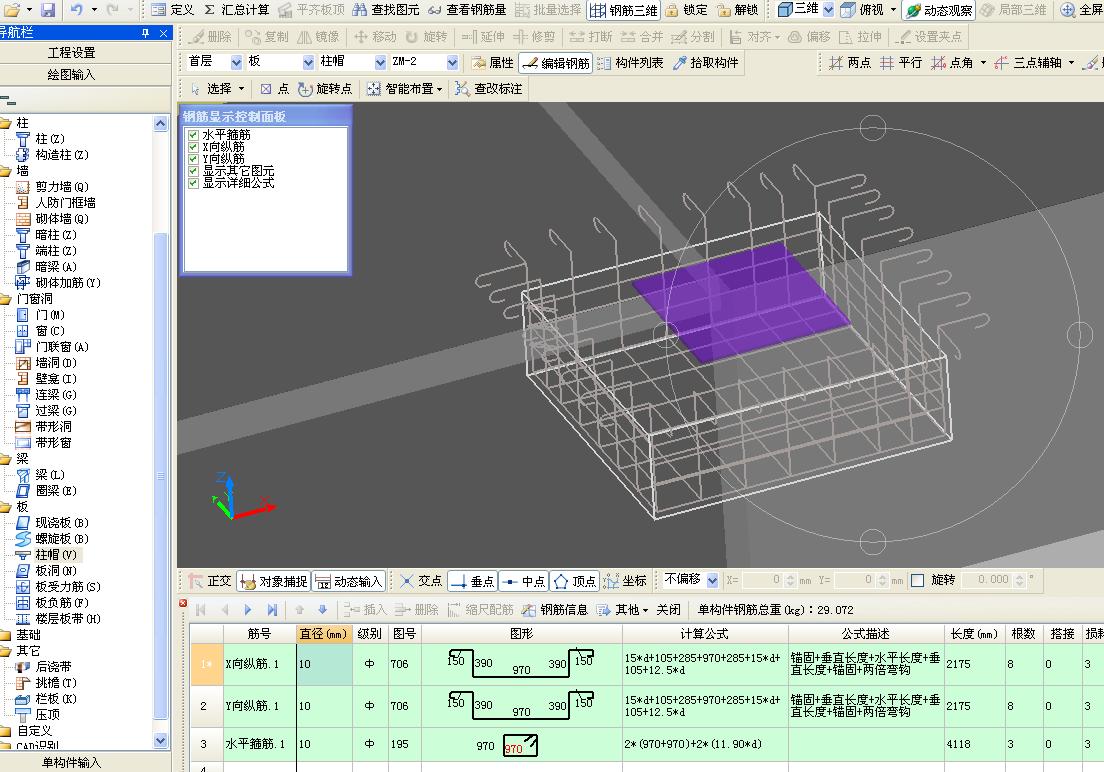The width and height of the screenshot is (1104, 772).
Task: Open 查看钢筋量 rebar quantity view
Action: (467, 10)
